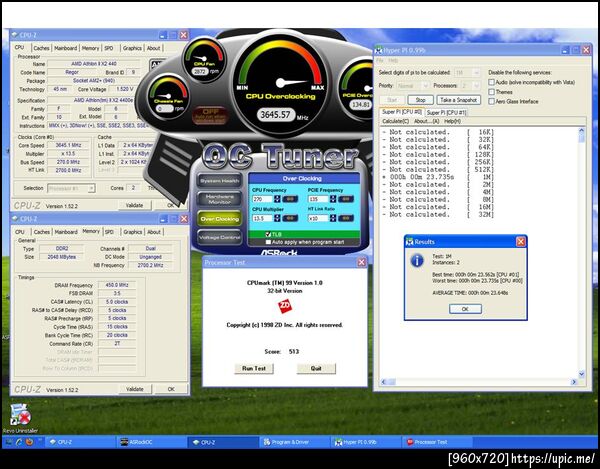Apply CPU Frequency with GO button

coord(290,199)
